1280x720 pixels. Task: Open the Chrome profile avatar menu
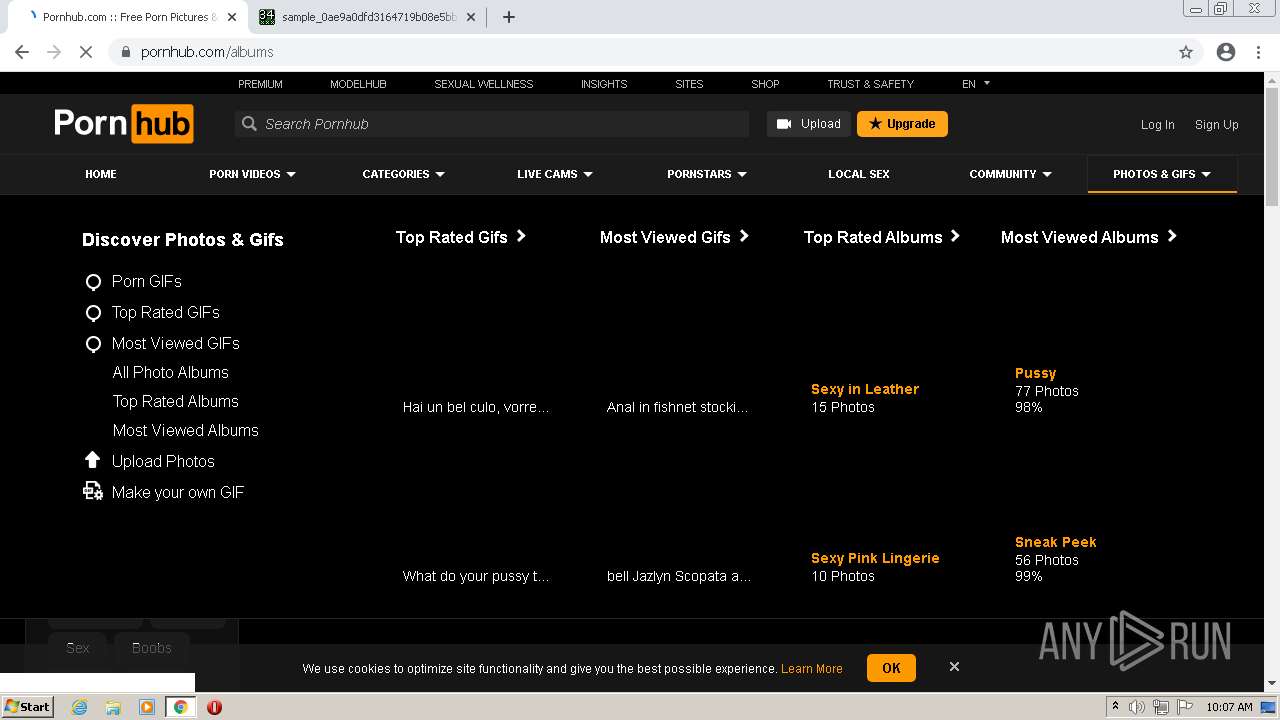point(1226,52)
